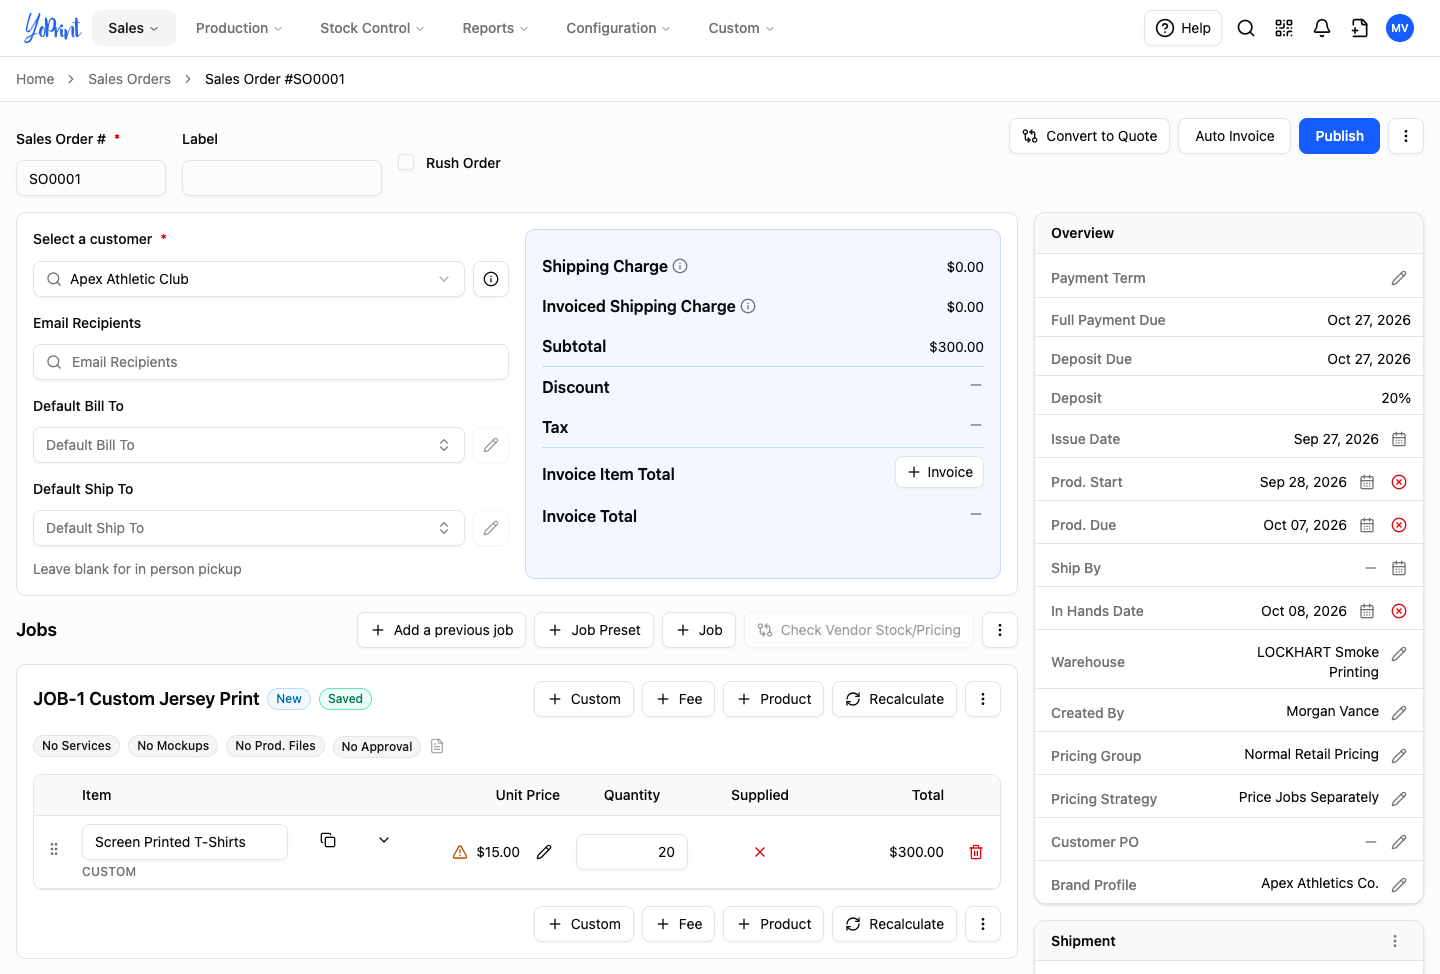Image resolution: width=1440 pixels, height=974 pixels.
Task: Open the Apex Athletic Club customer dropdown
Action: [x=249, y=279]
